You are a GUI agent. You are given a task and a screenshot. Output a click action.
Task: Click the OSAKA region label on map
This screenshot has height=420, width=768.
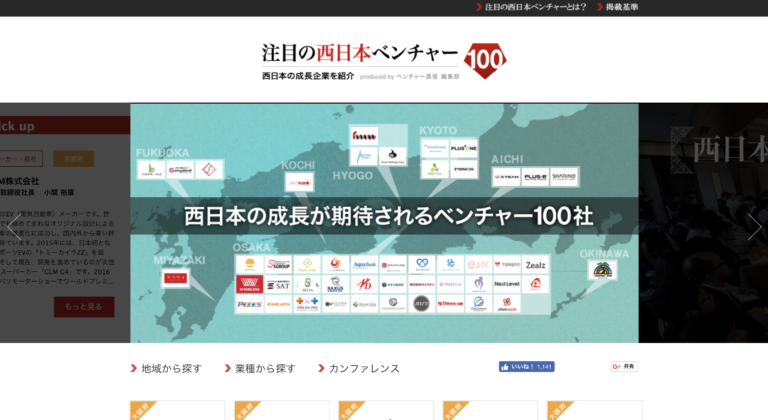pyautogui.click(x=251, y=247)
